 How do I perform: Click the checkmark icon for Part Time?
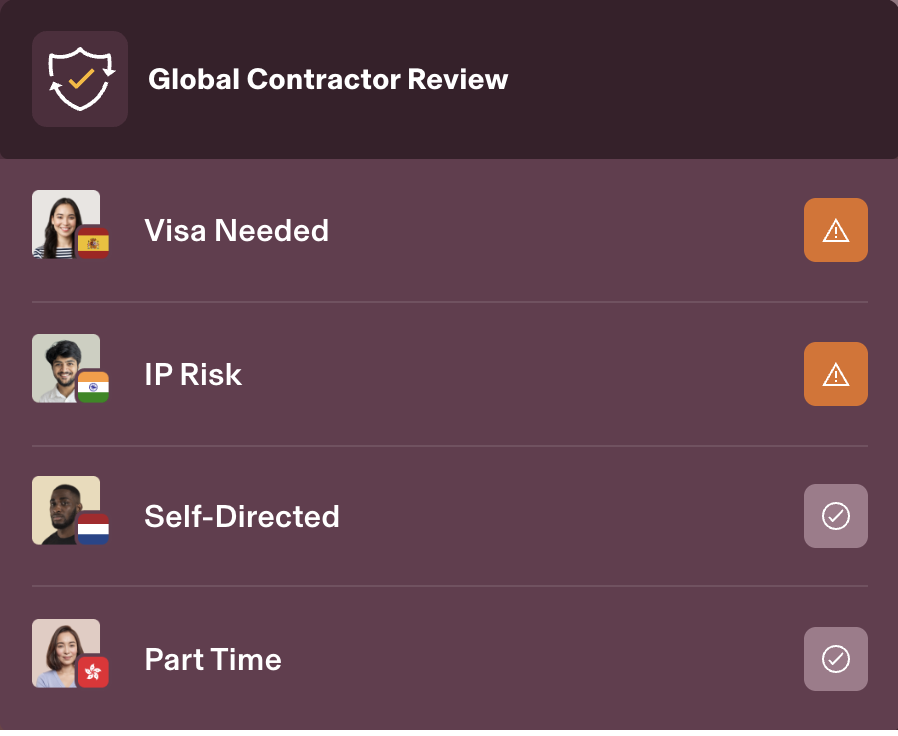pos(836,659)
